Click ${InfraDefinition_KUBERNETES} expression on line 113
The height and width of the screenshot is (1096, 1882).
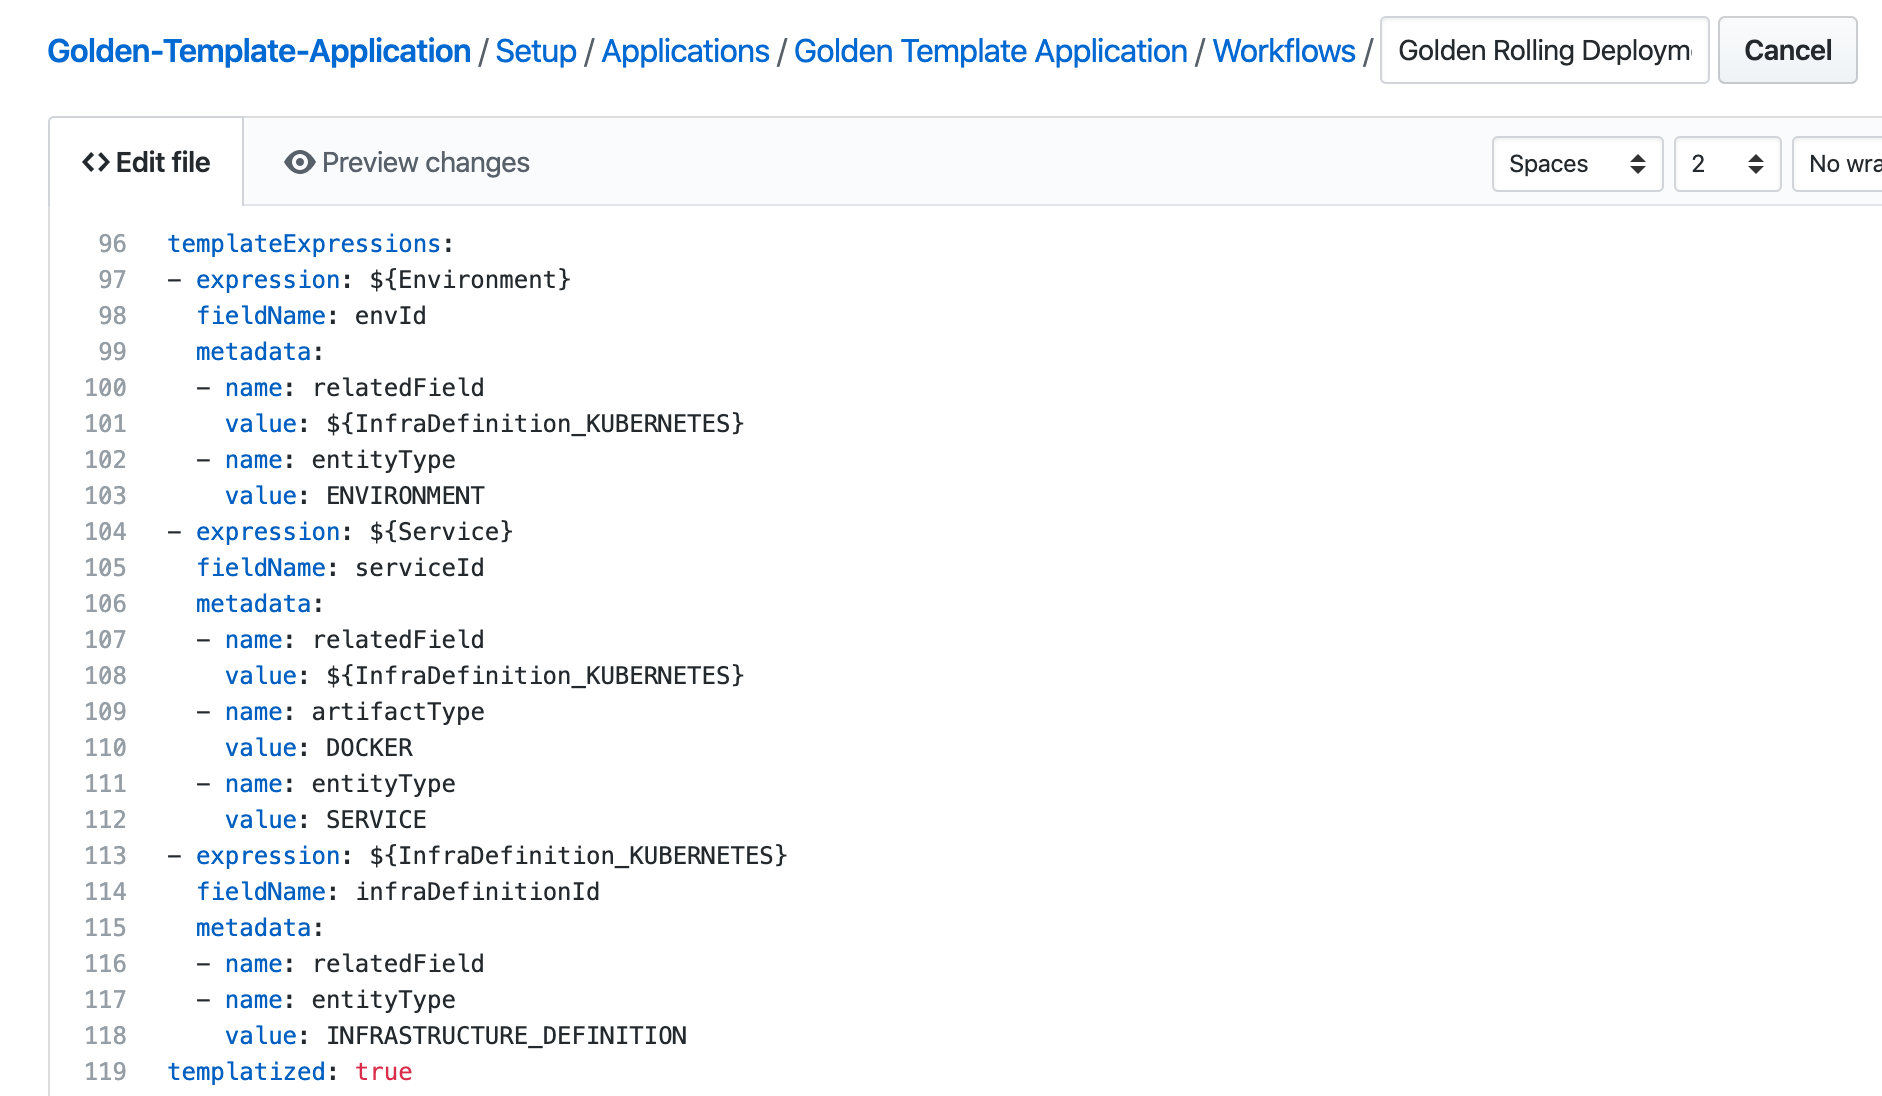click(578, 856)
